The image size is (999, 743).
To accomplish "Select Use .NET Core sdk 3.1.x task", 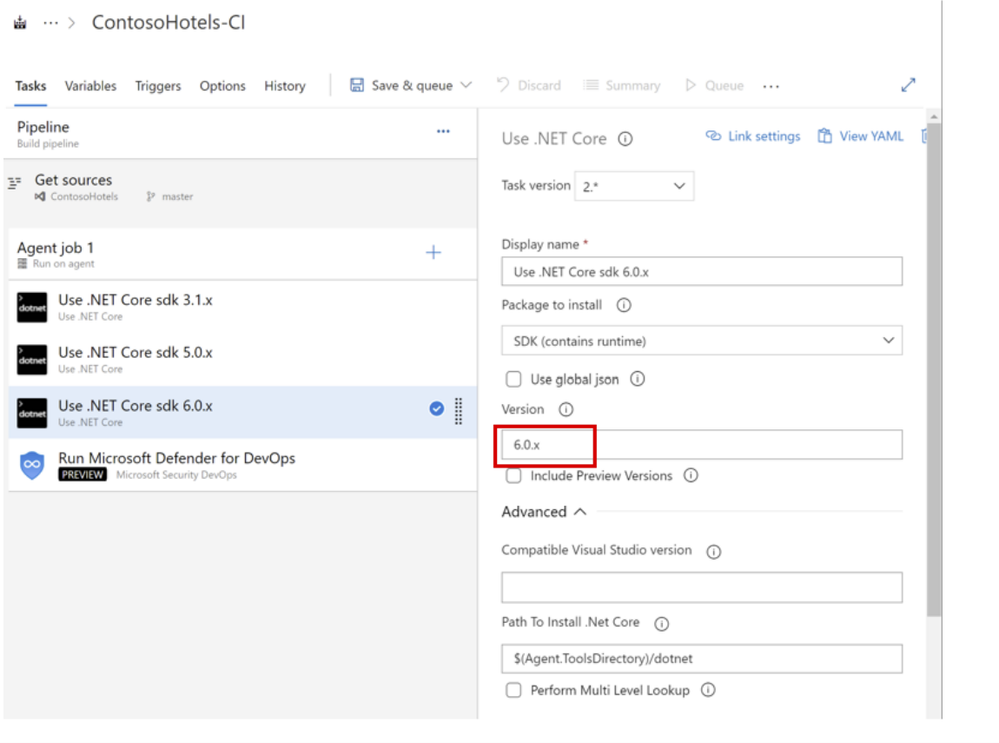I will click(x=243, y=307).
